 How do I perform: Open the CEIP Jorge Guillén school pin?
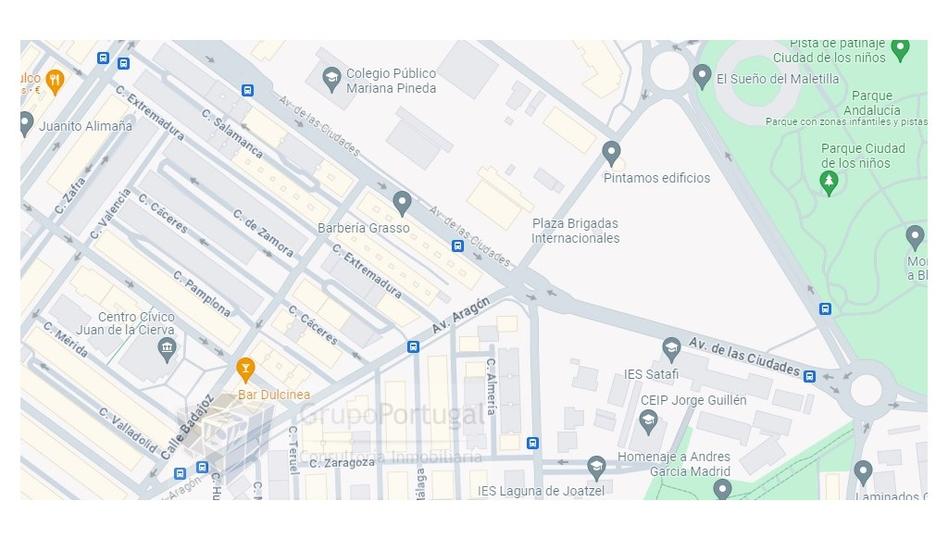point(648,422)
